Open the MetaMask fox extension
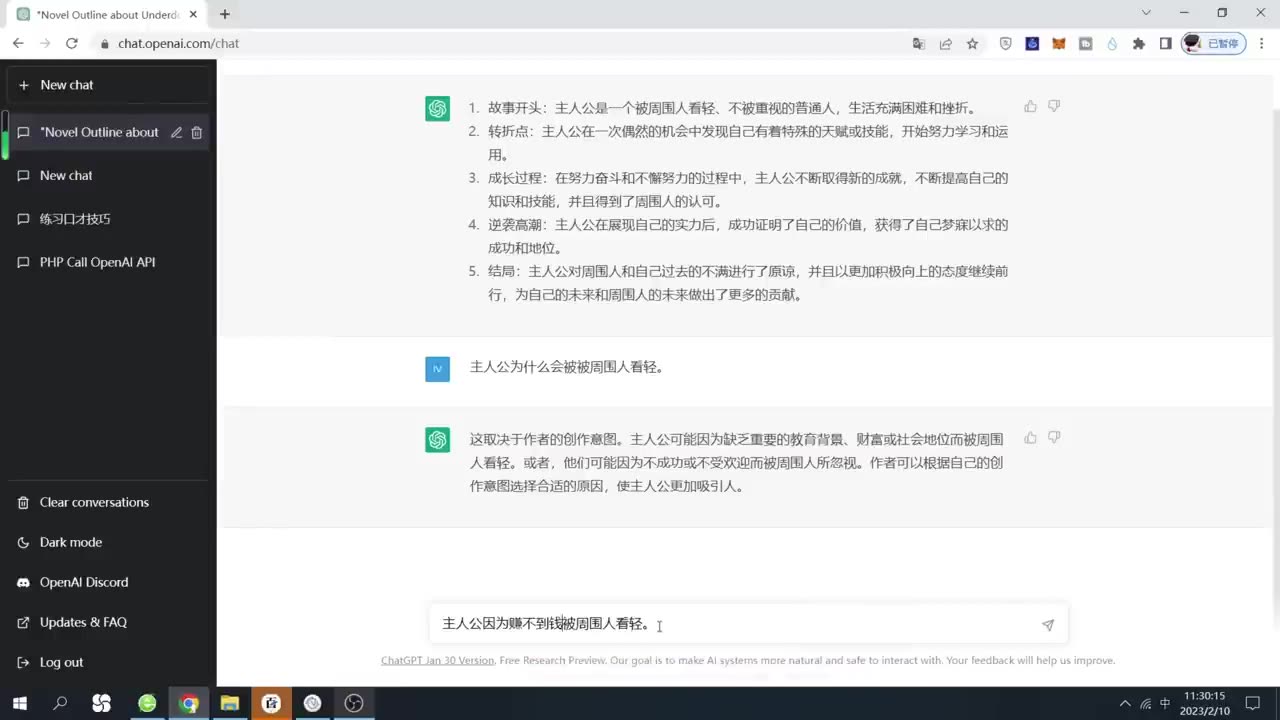Screen dimensions: 1280x720 coord(1059,43)
